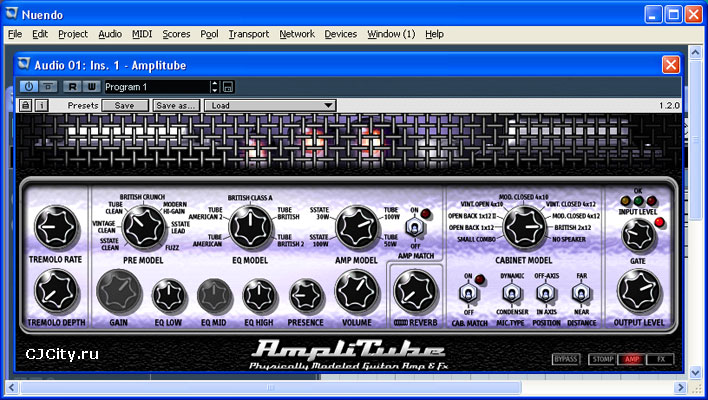Click the 'Small Combo' cabinet label
708x400 pixels.
click(476, 239)
